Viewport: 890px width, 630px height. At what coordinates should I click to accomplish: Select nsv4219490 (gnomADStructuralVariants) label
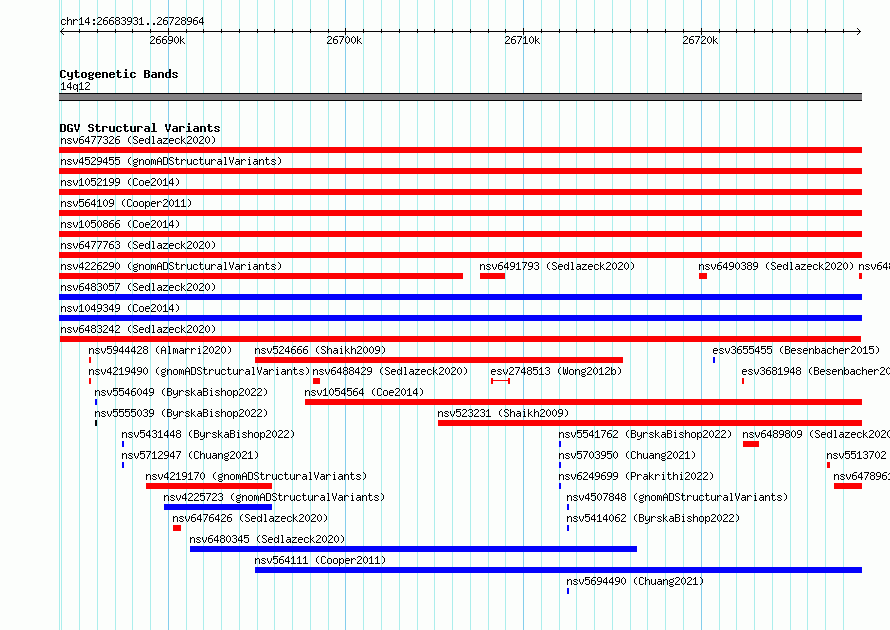tap(199, 371)
